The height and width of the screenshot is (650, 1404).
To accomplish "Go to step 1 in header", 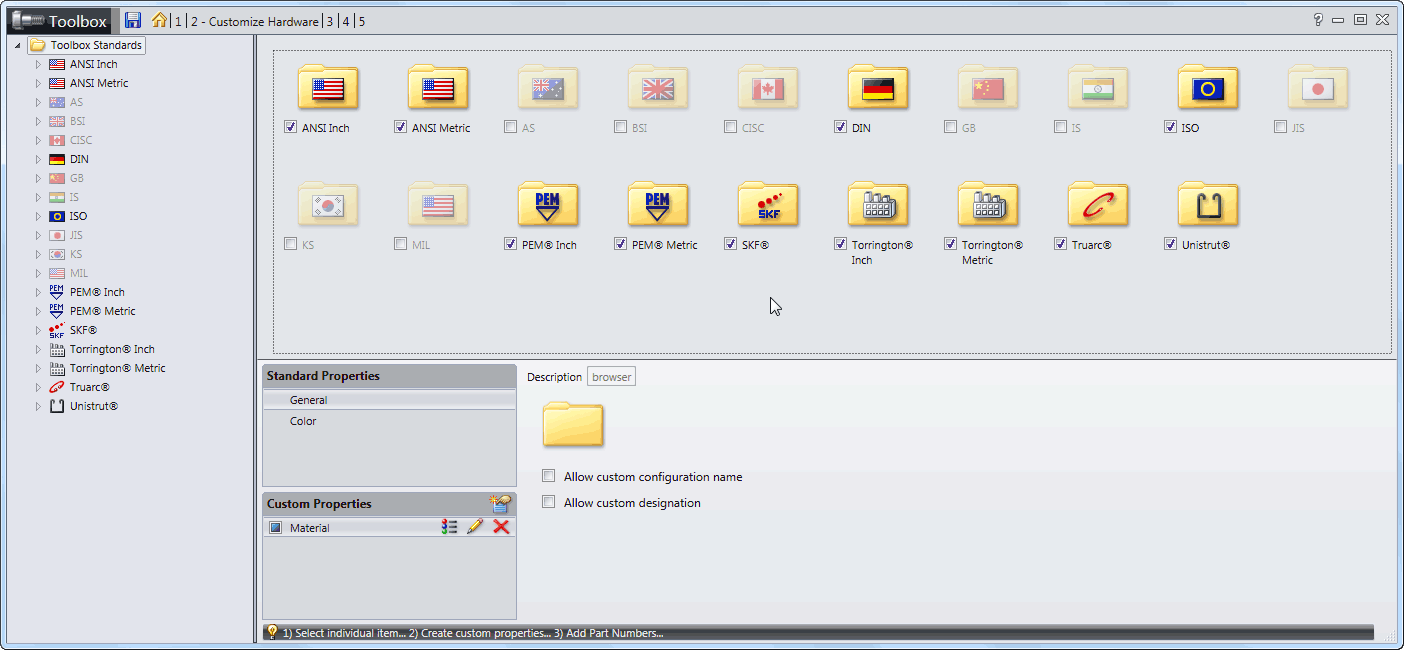I will (178, 21).
